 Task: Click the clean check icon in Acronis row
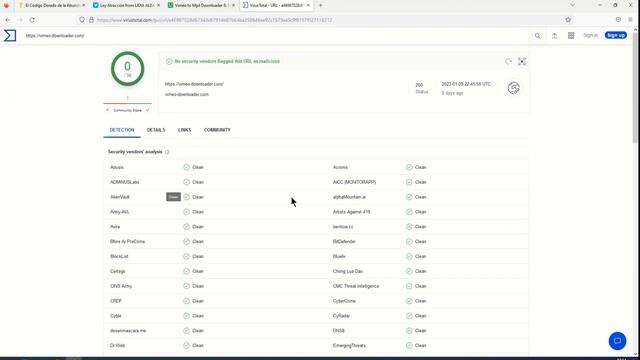pos(409,167)
